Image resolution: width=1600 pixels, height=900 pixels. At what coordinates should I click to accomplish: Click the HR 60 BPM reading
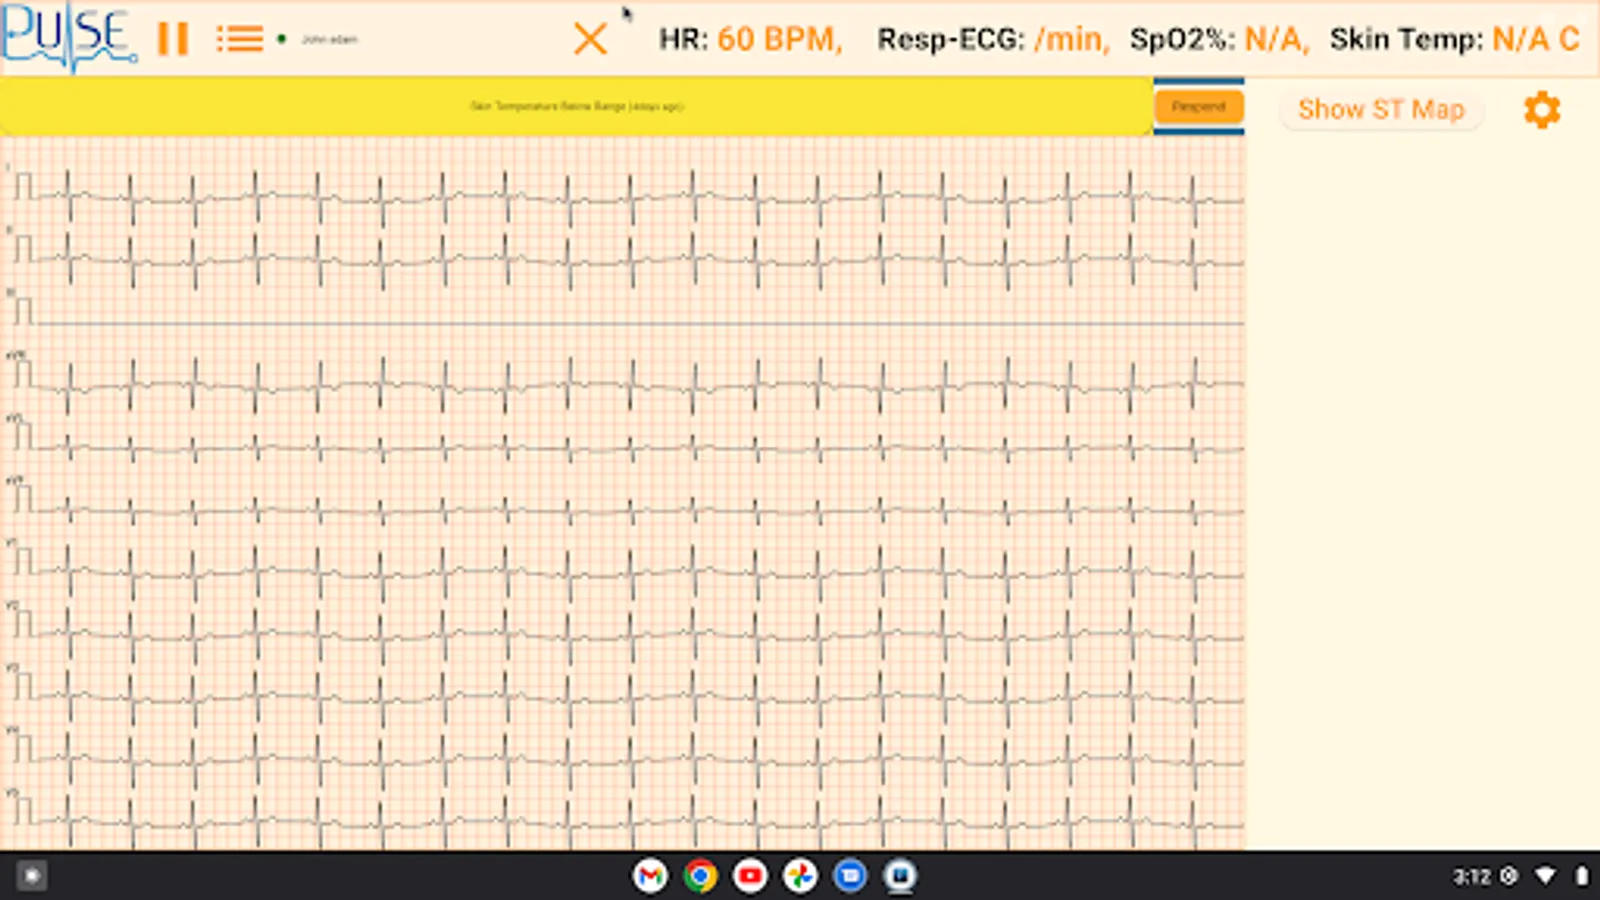[x=748, y=40]
